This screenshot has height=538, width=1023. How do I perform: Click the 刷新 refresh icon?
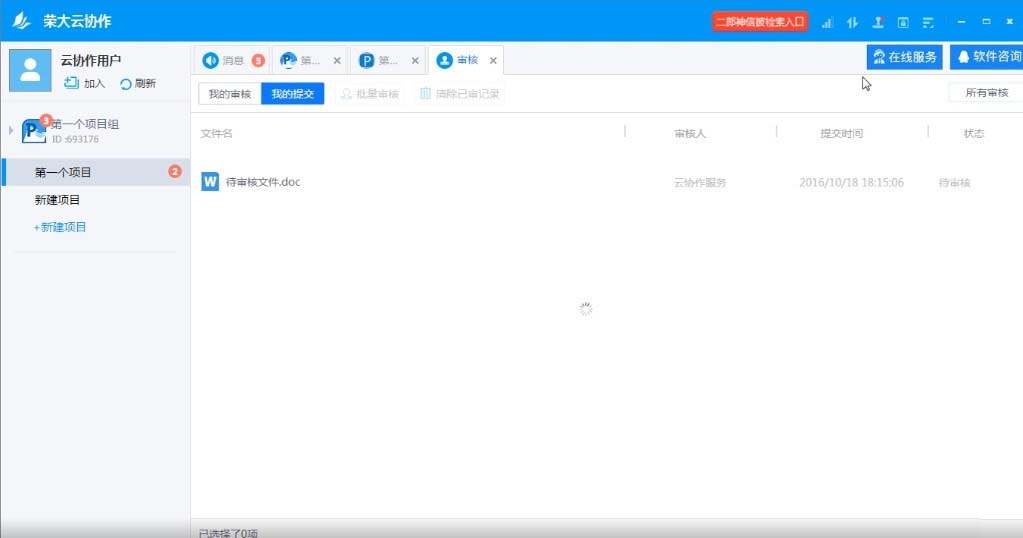click(126, 84)
